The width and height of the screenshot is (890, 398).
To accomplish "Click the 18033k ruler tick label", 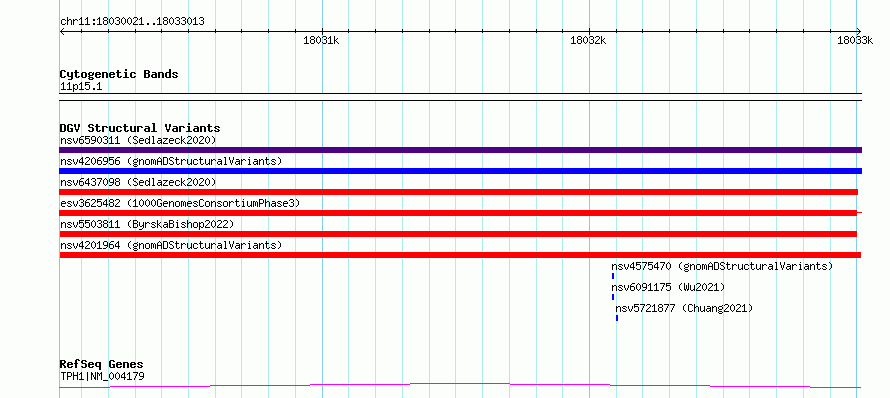I will click(855, 40).
